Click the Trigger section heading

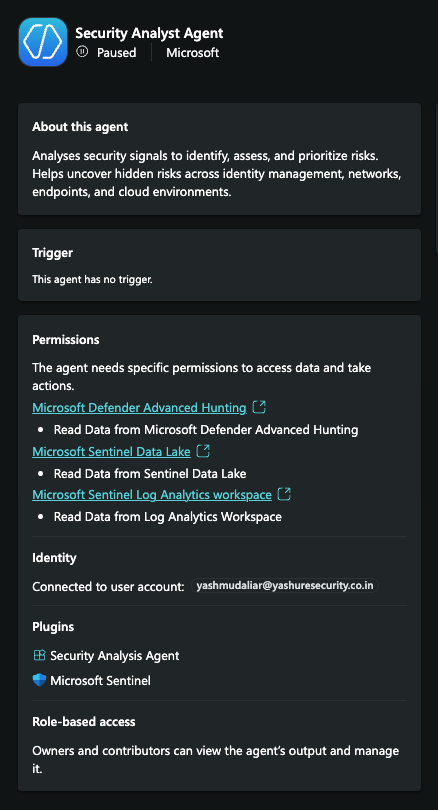coord(52,253)
